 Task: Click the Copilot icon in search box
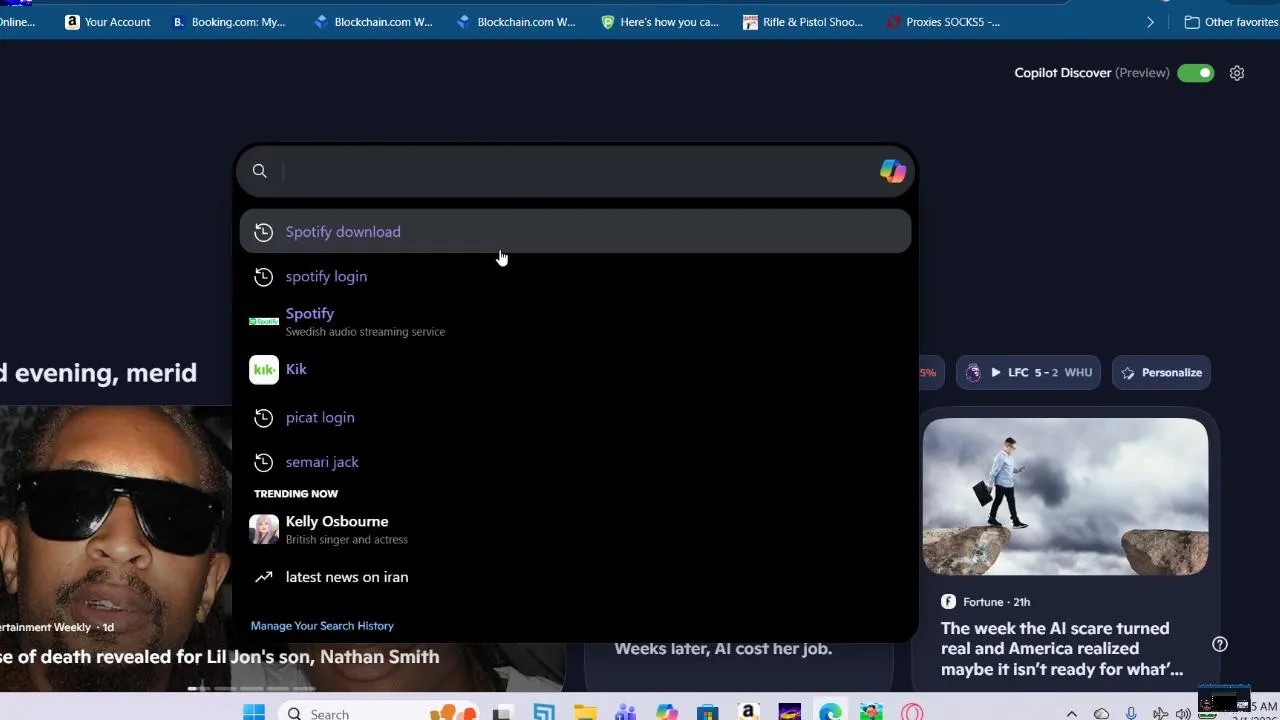(x=893, y=171)
